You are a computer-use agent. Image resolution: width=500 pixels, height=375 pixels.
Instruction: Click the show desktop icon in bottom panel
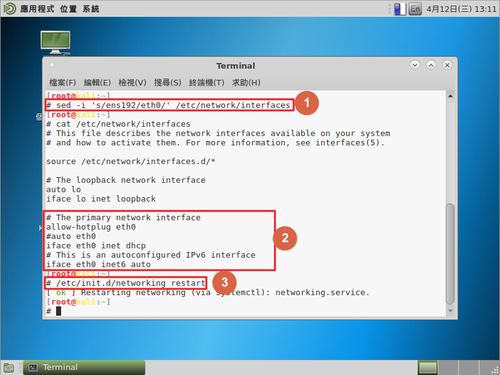click(9, 368)
